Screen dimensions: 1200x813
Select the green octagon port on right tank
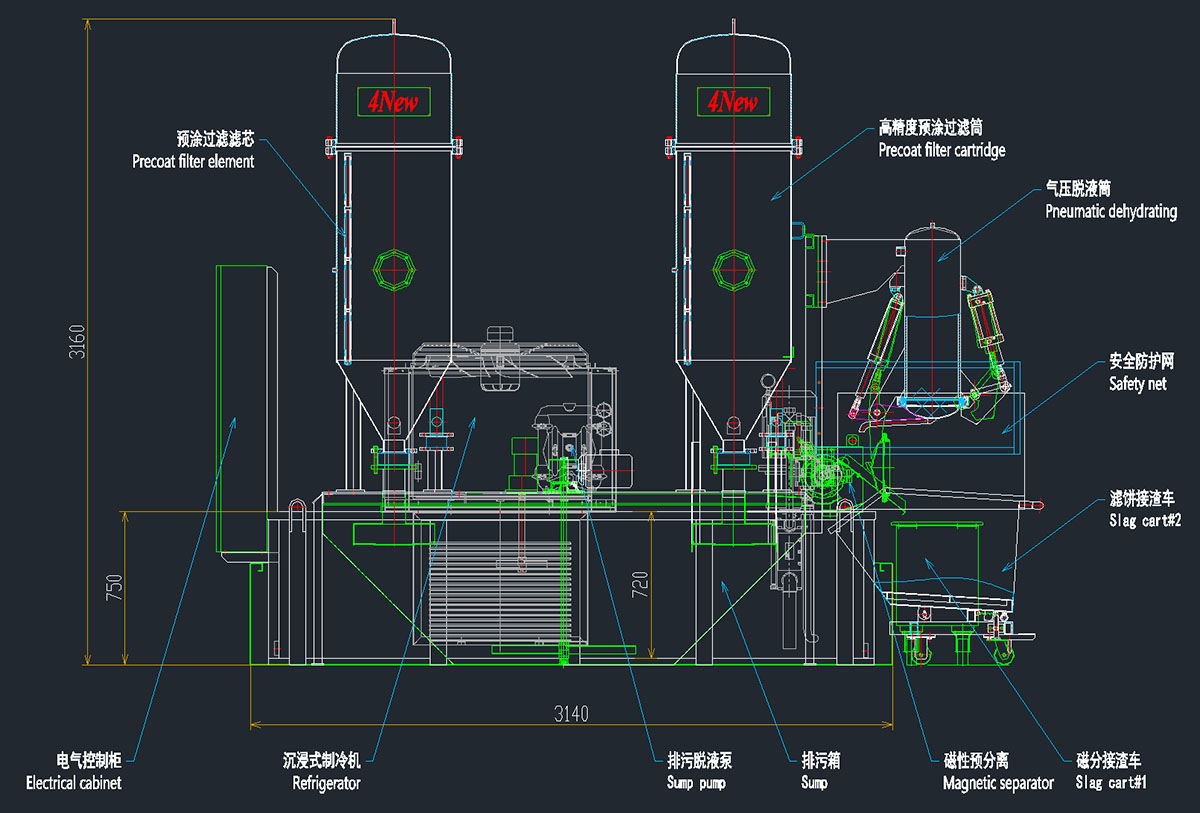tap(733, 268)
